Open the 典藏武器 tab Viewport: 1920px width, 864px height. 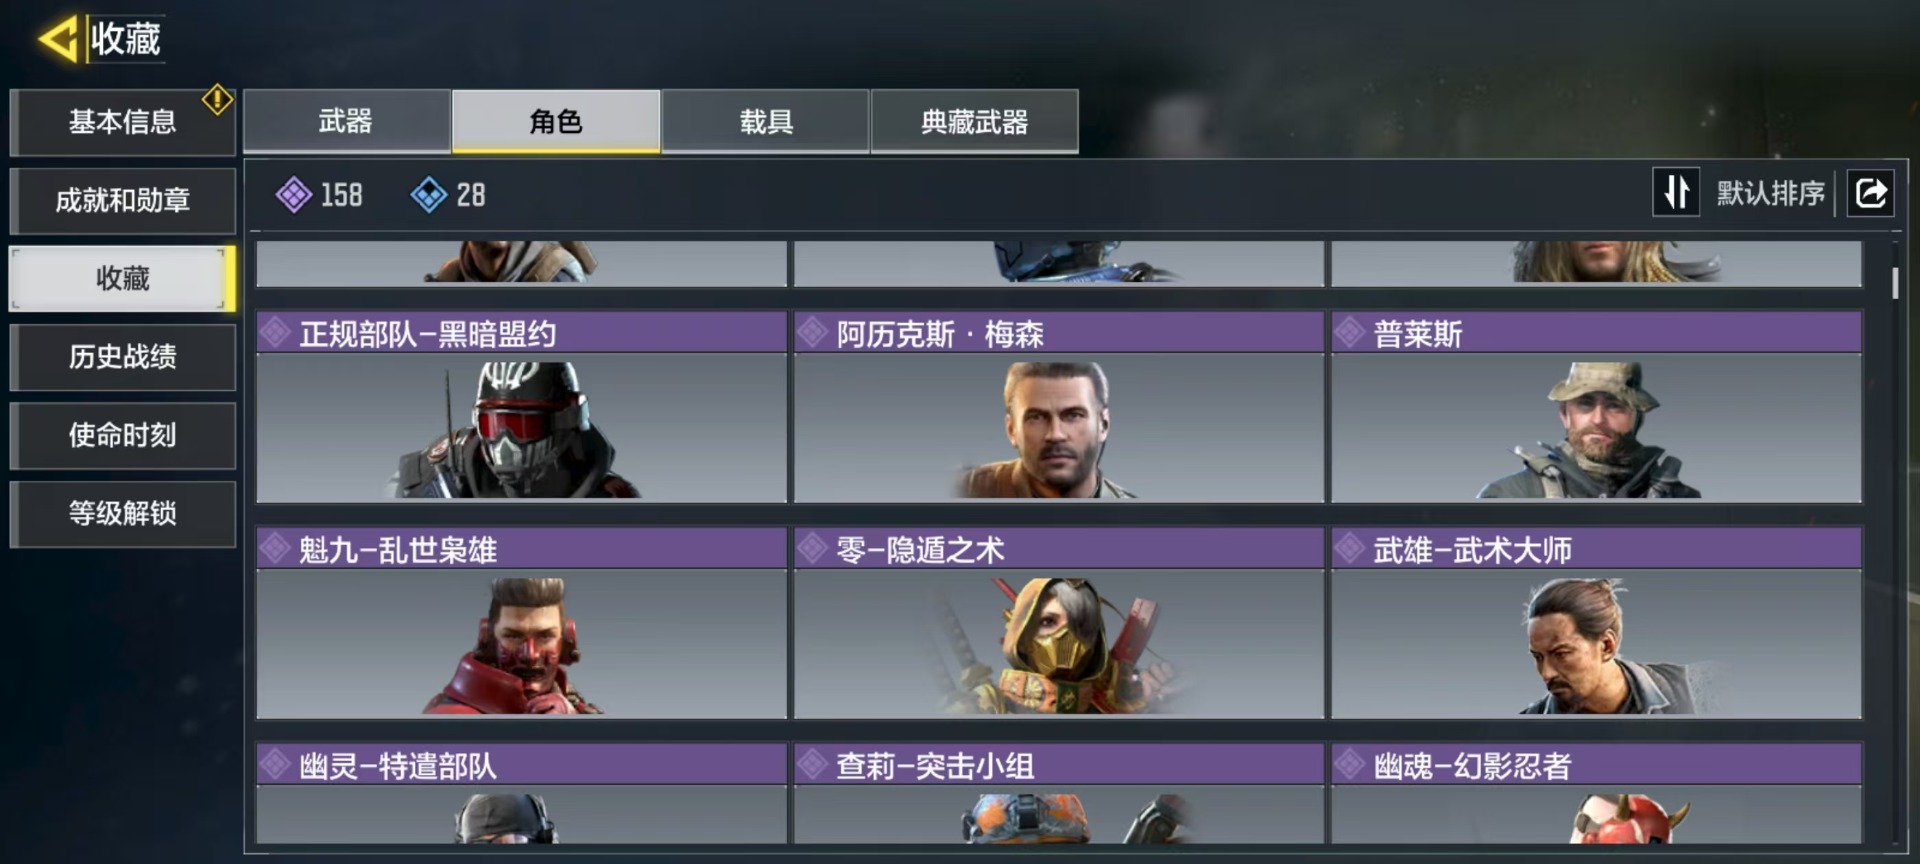click(975, 121)
